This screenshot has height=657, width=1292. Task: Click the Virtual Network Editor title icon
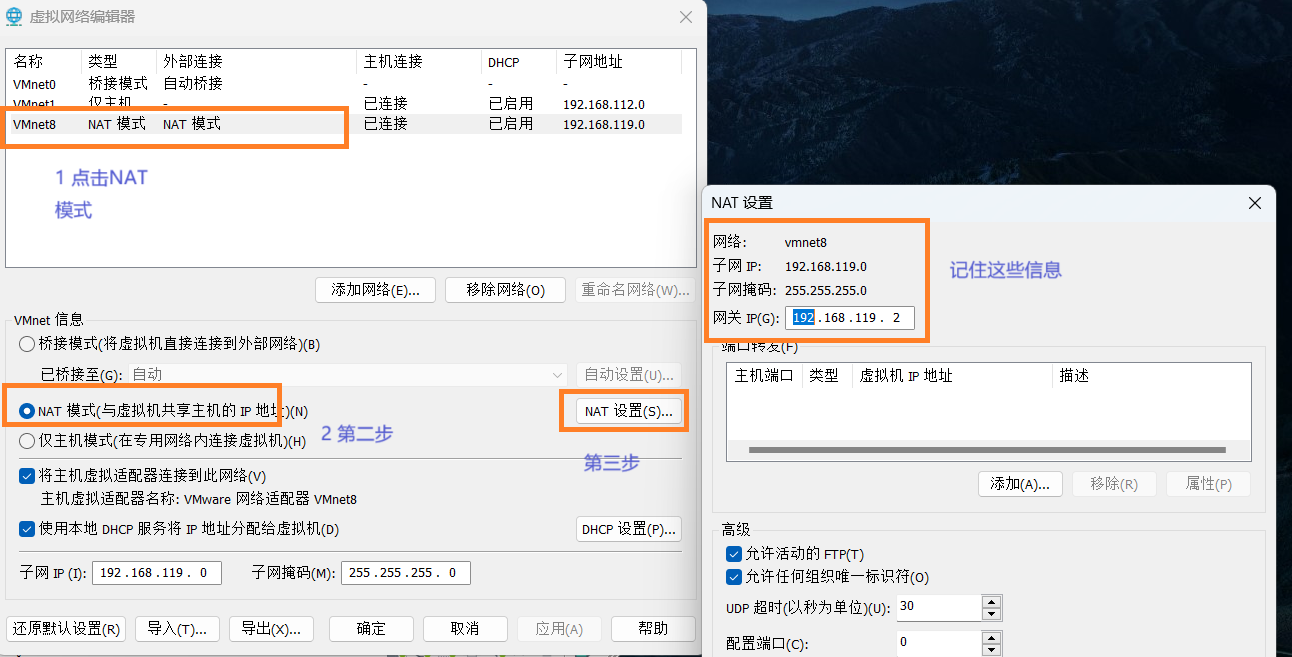(15, 16)
